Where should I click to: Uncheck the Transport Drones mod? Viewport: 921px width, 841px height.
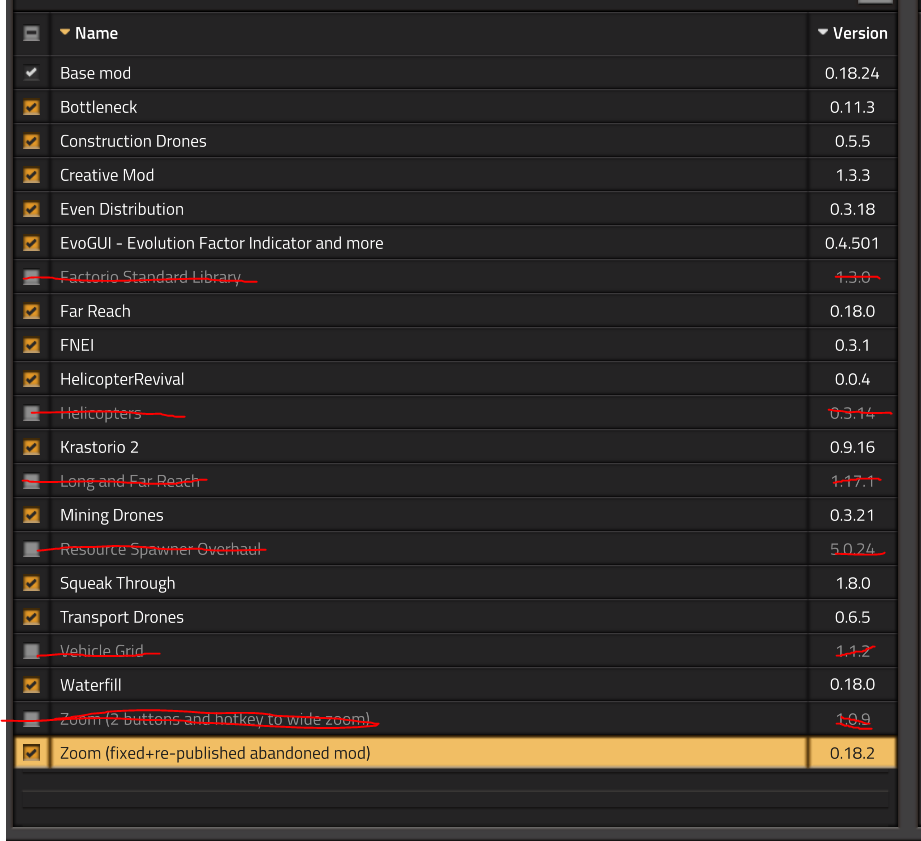32,618
